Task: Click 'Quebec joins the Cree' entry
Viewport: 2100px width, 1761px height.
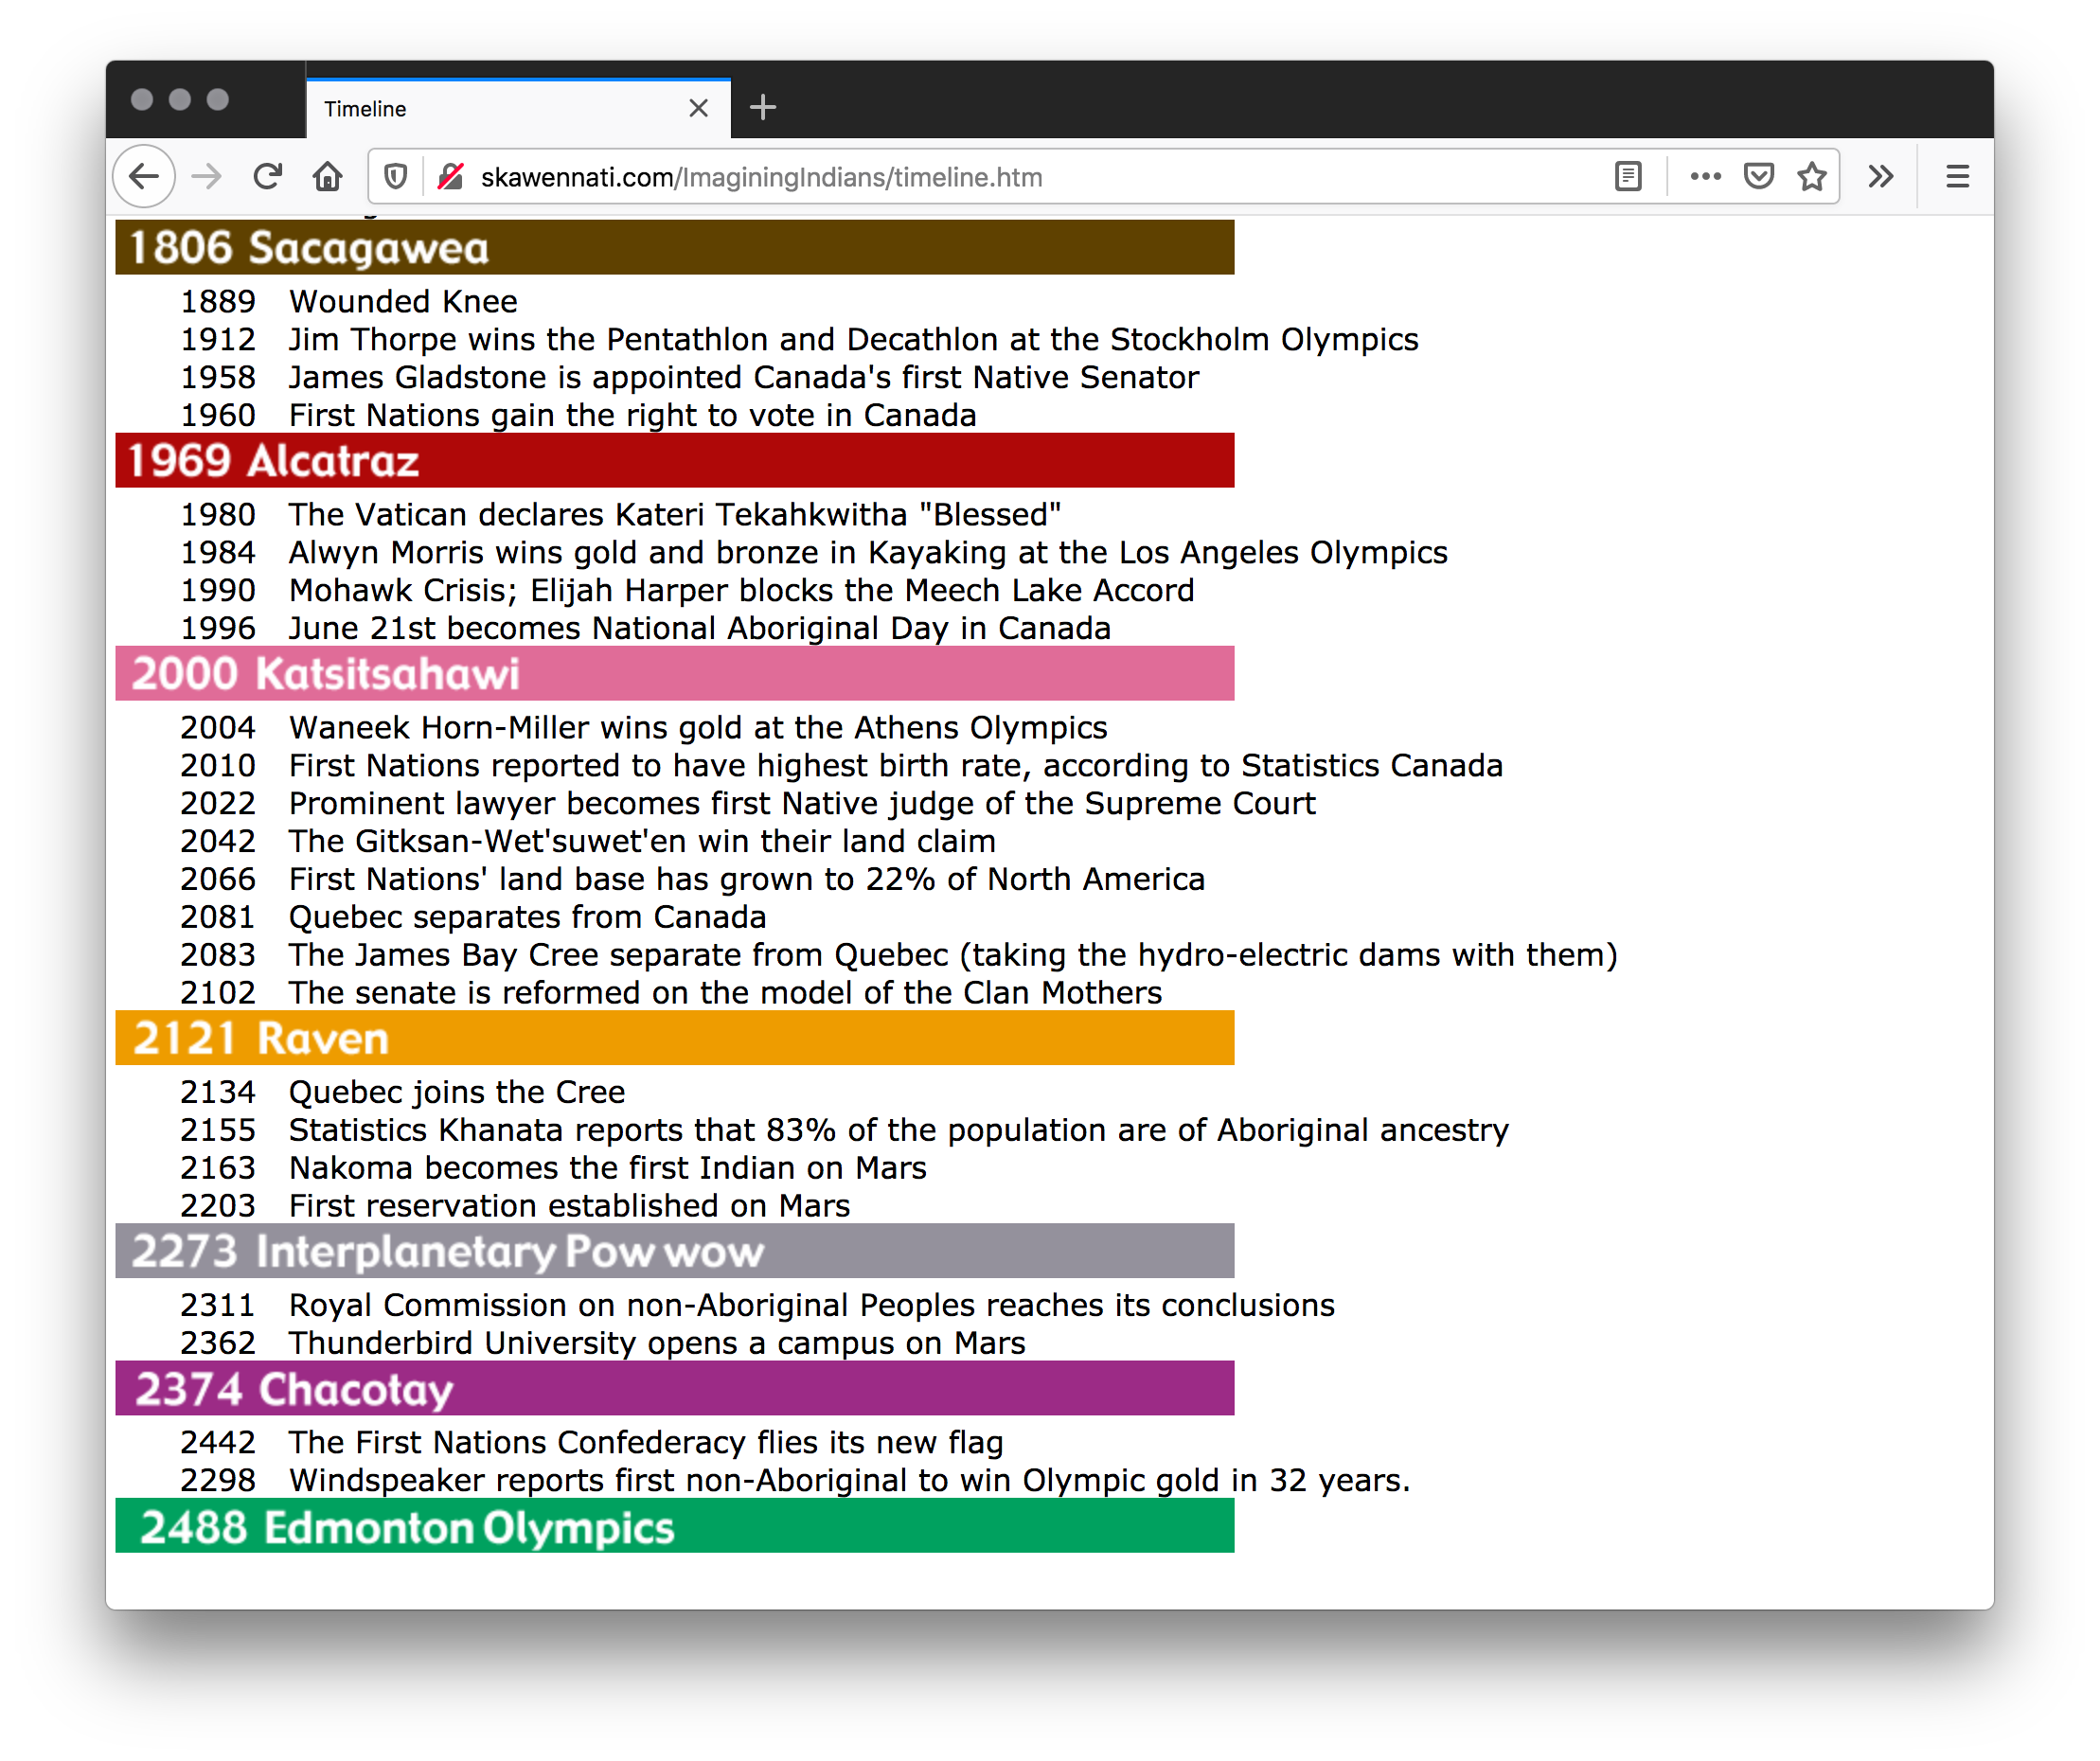Action: (x=457, y=1092)
